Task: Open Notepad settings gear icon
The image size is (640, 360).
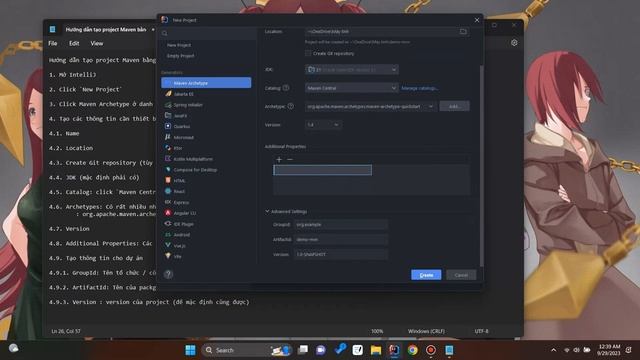Action: point(514,43)
